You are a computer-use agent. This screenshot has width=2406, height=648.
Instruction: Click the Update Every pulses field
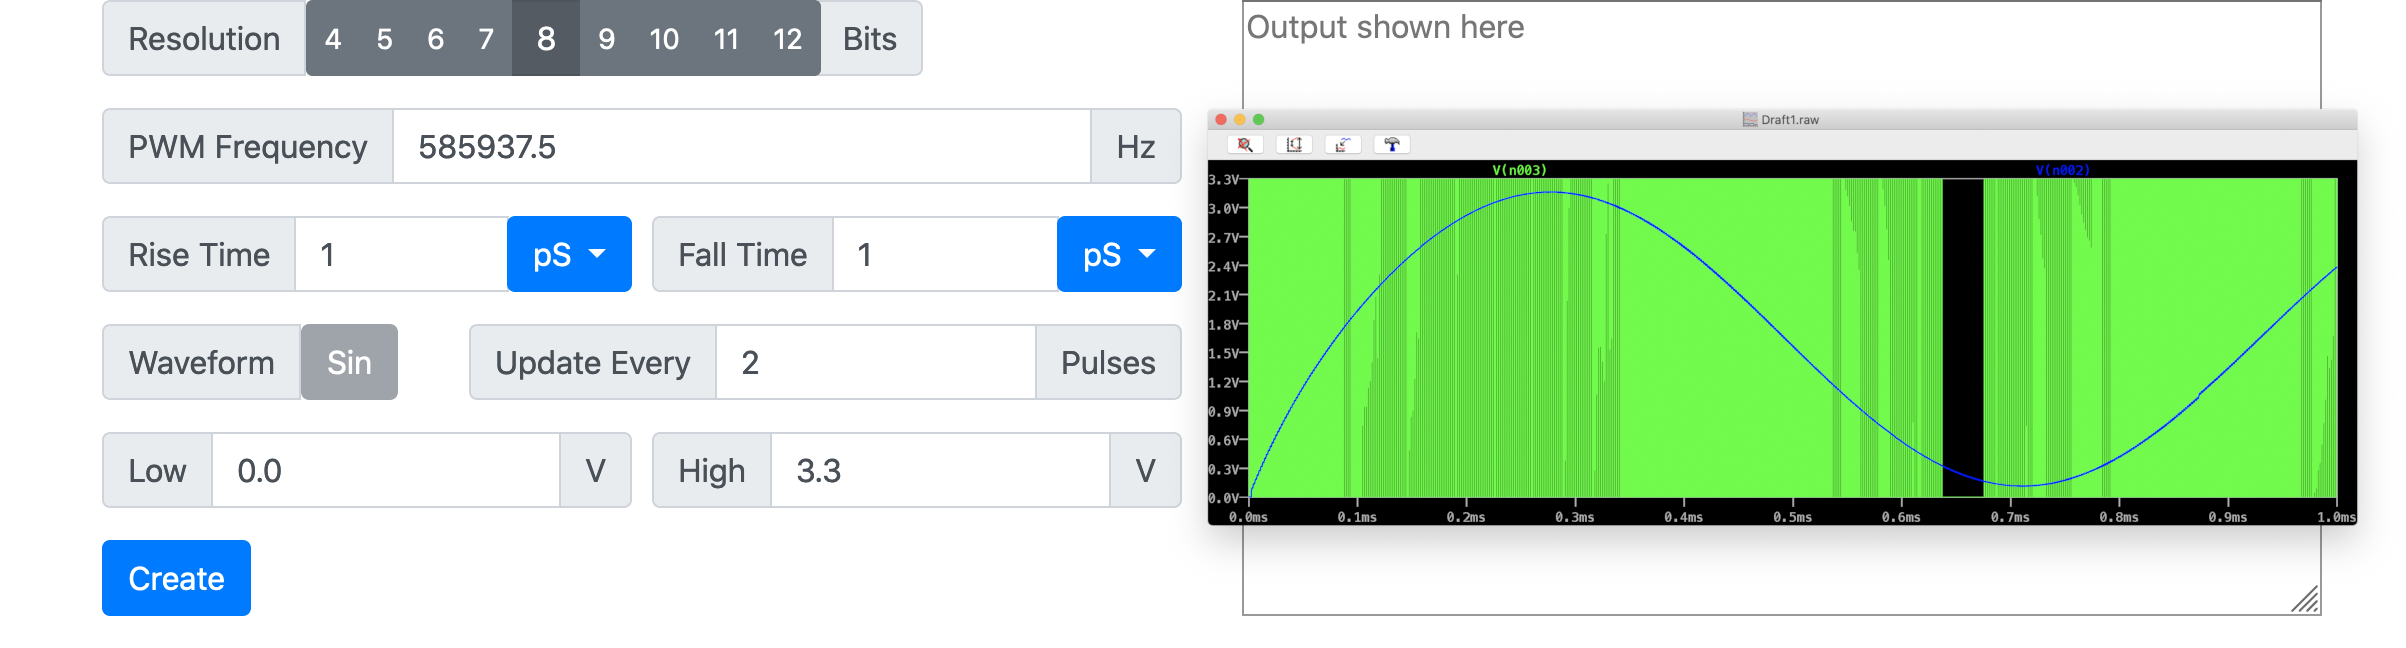coord(876,362)
